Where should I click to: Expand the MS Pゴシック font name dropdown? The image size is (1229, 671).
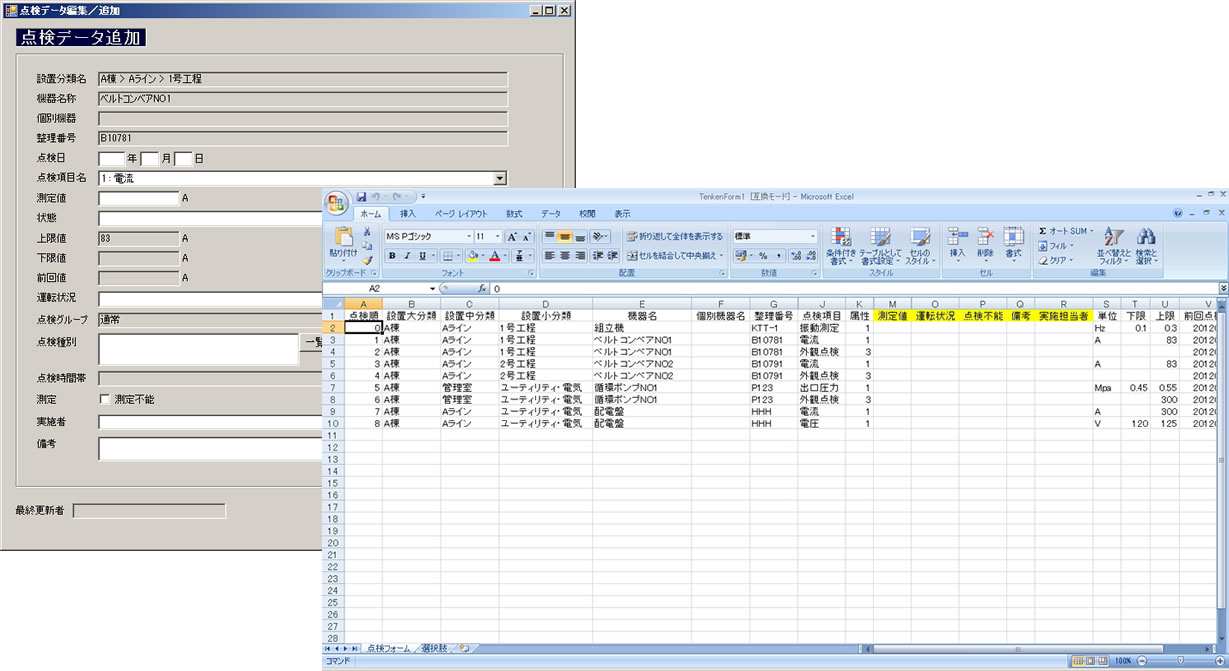coord(468,237)
